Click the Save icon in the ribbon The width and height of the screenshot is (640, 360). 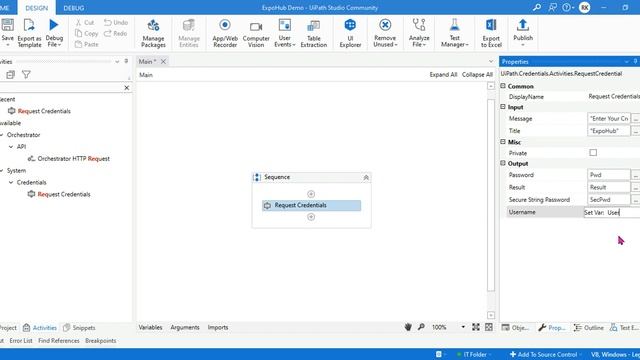(x=7, y=25)
